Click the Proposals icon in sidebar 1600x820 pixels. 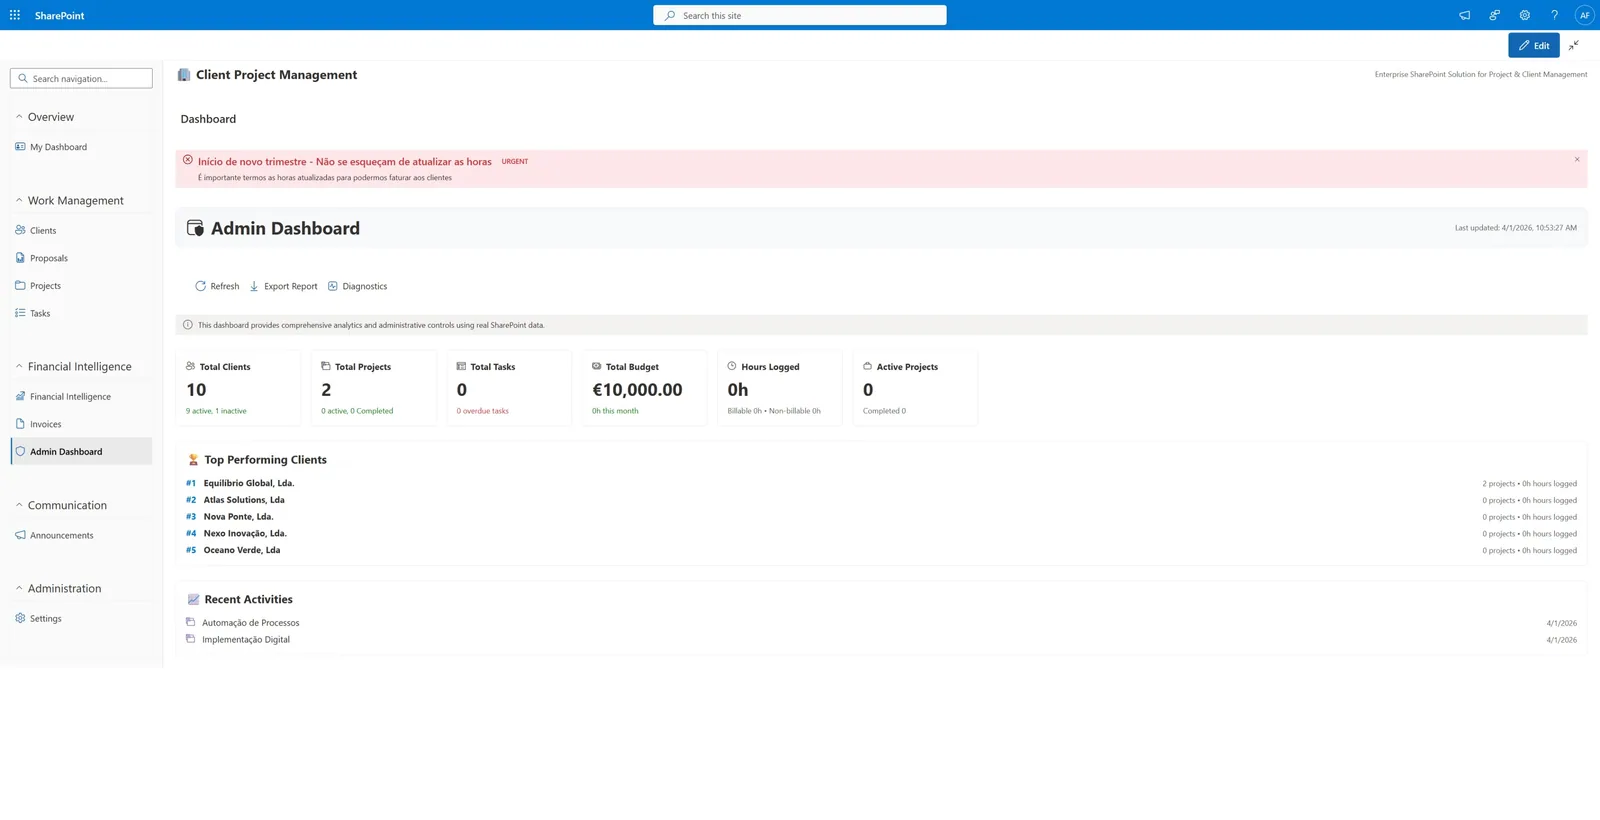(20, 258)
